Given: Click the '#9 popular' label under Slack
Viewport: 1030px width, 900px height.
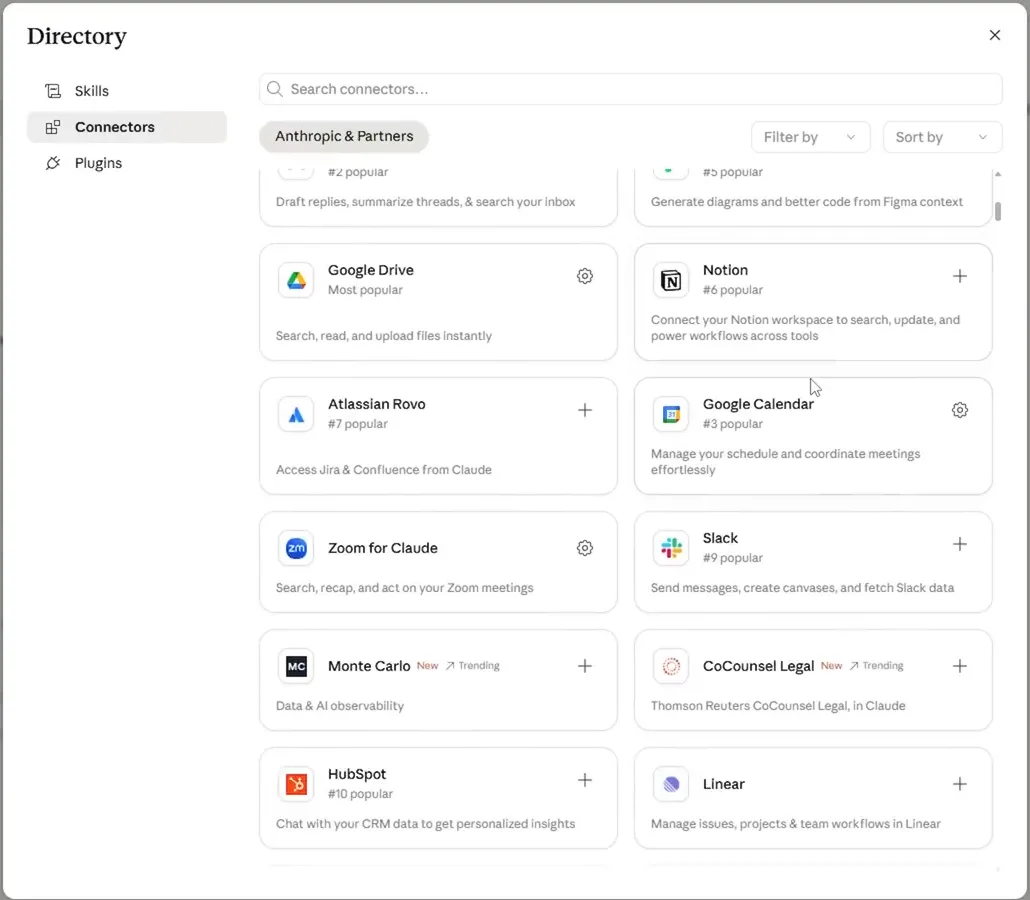Looking at the screenshot, I should [x=732, y=558].
